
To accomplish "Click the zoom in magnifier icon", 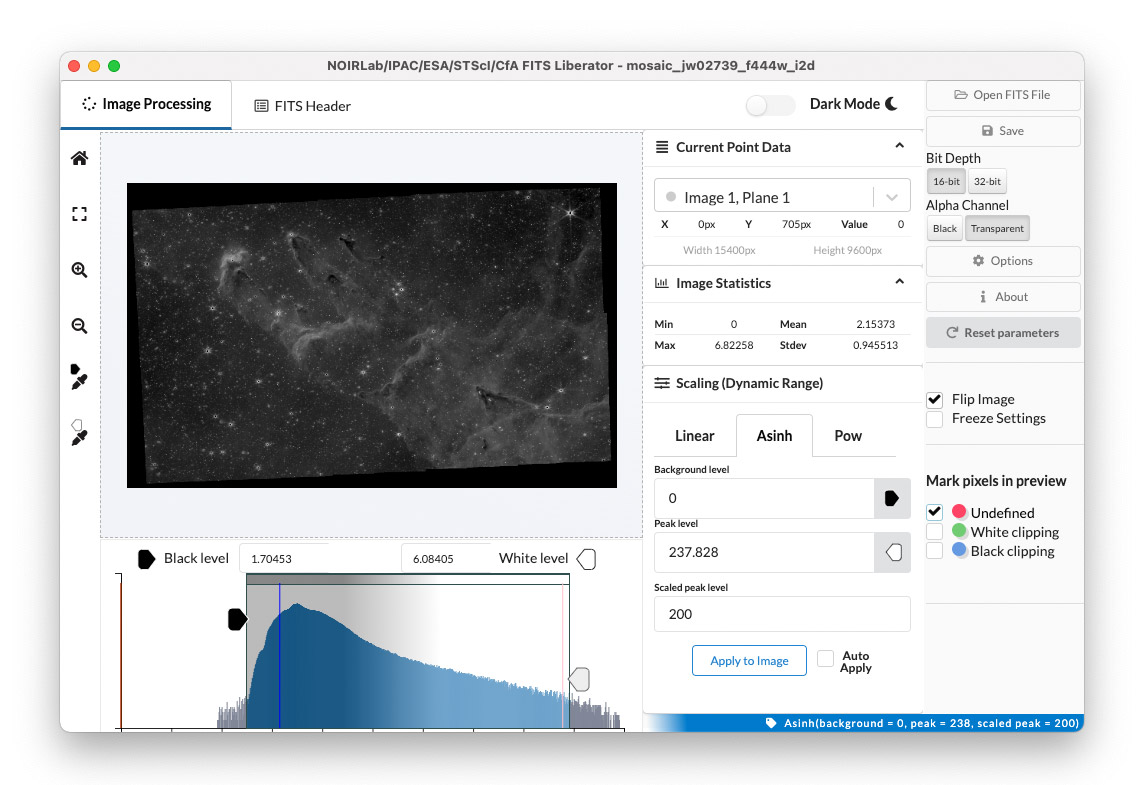I will click(79, 270).
